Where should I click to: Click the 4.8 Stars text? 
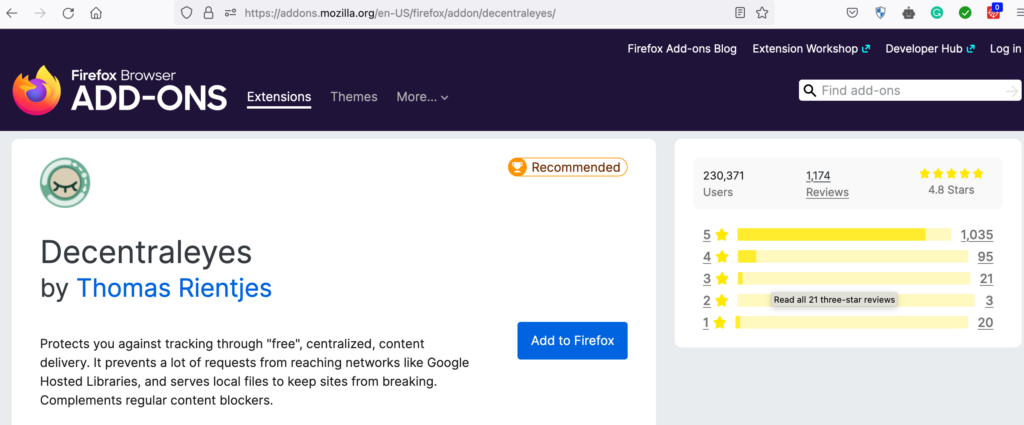(x=951, y=190)
